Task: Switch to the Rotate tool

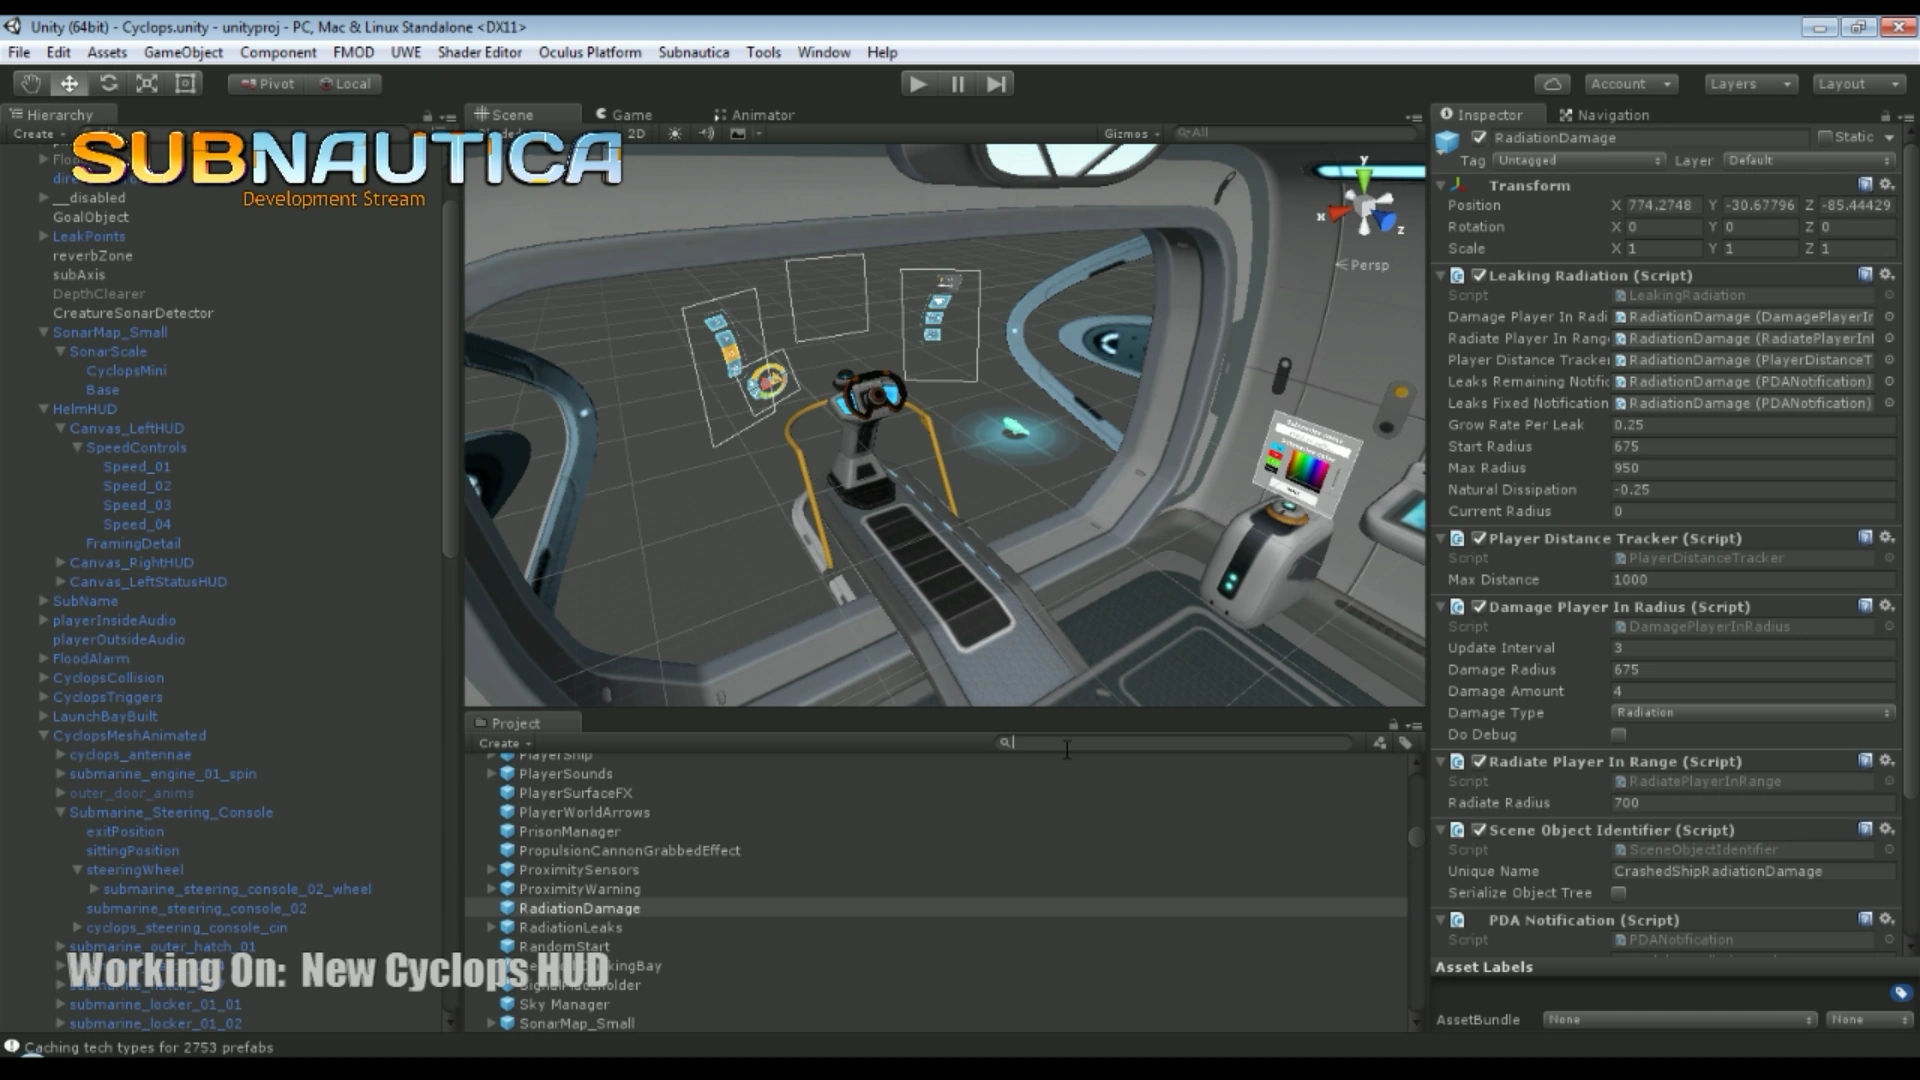Action: tap(109, 84)
